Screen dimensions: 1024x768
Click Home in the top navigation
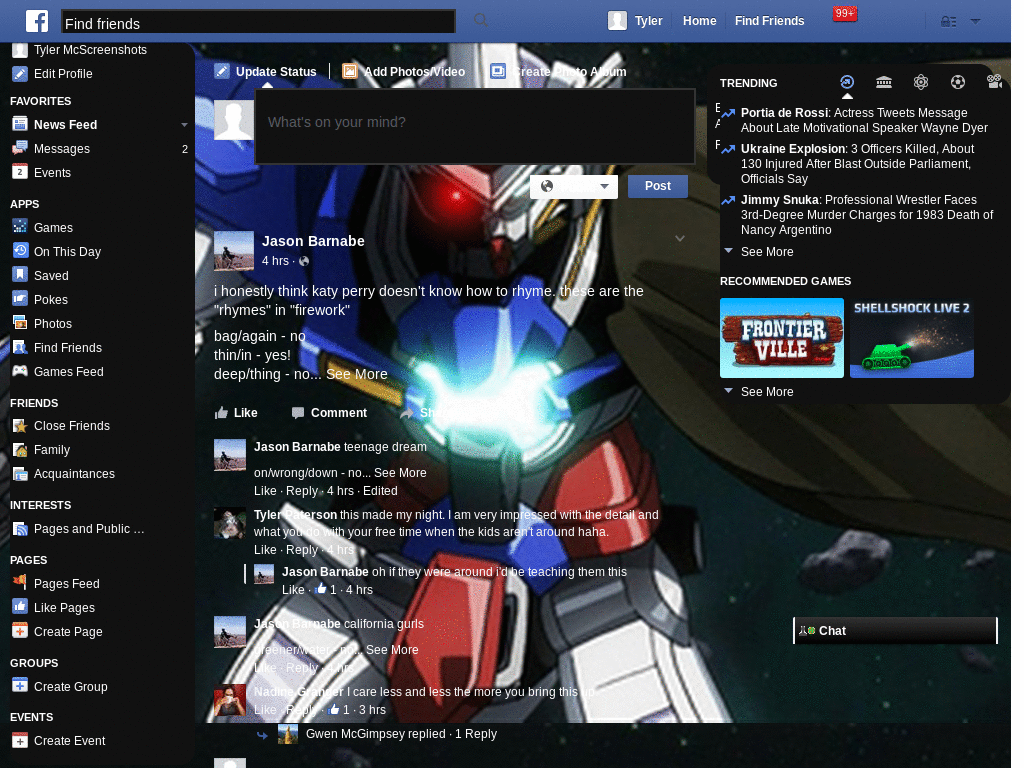[699, 20]
